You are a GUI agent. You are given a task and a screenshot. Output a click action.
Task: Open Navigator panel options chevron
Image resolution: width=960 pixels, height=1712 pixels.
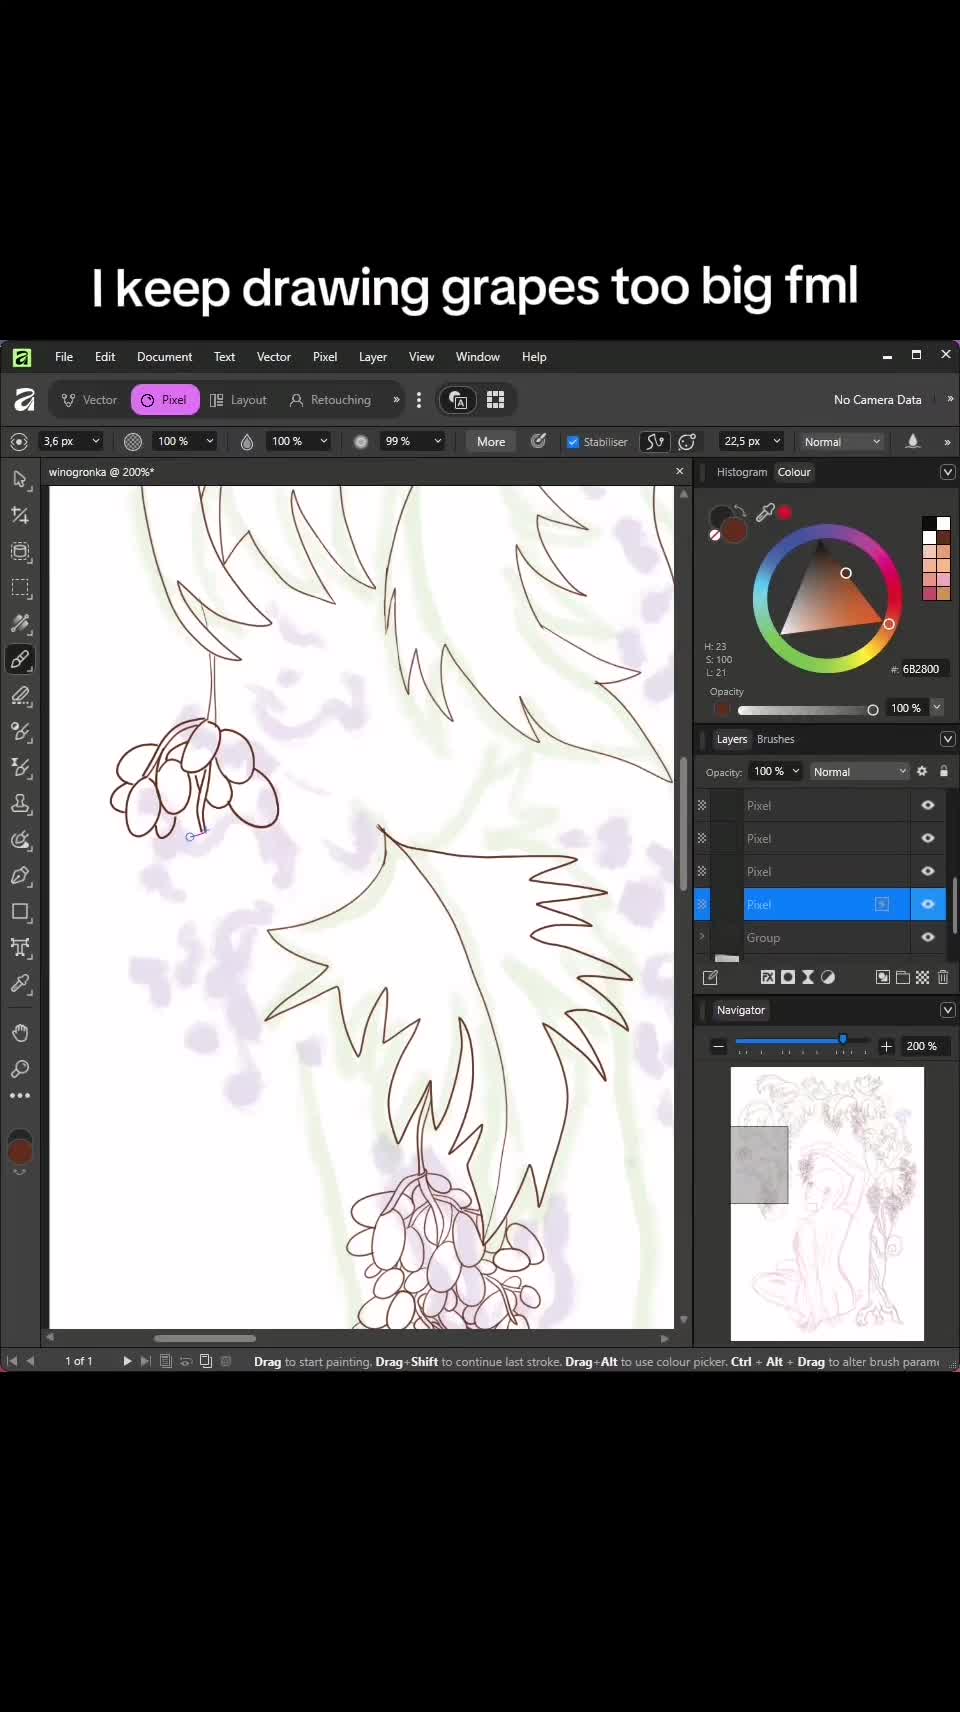(x=947, y=1010)
